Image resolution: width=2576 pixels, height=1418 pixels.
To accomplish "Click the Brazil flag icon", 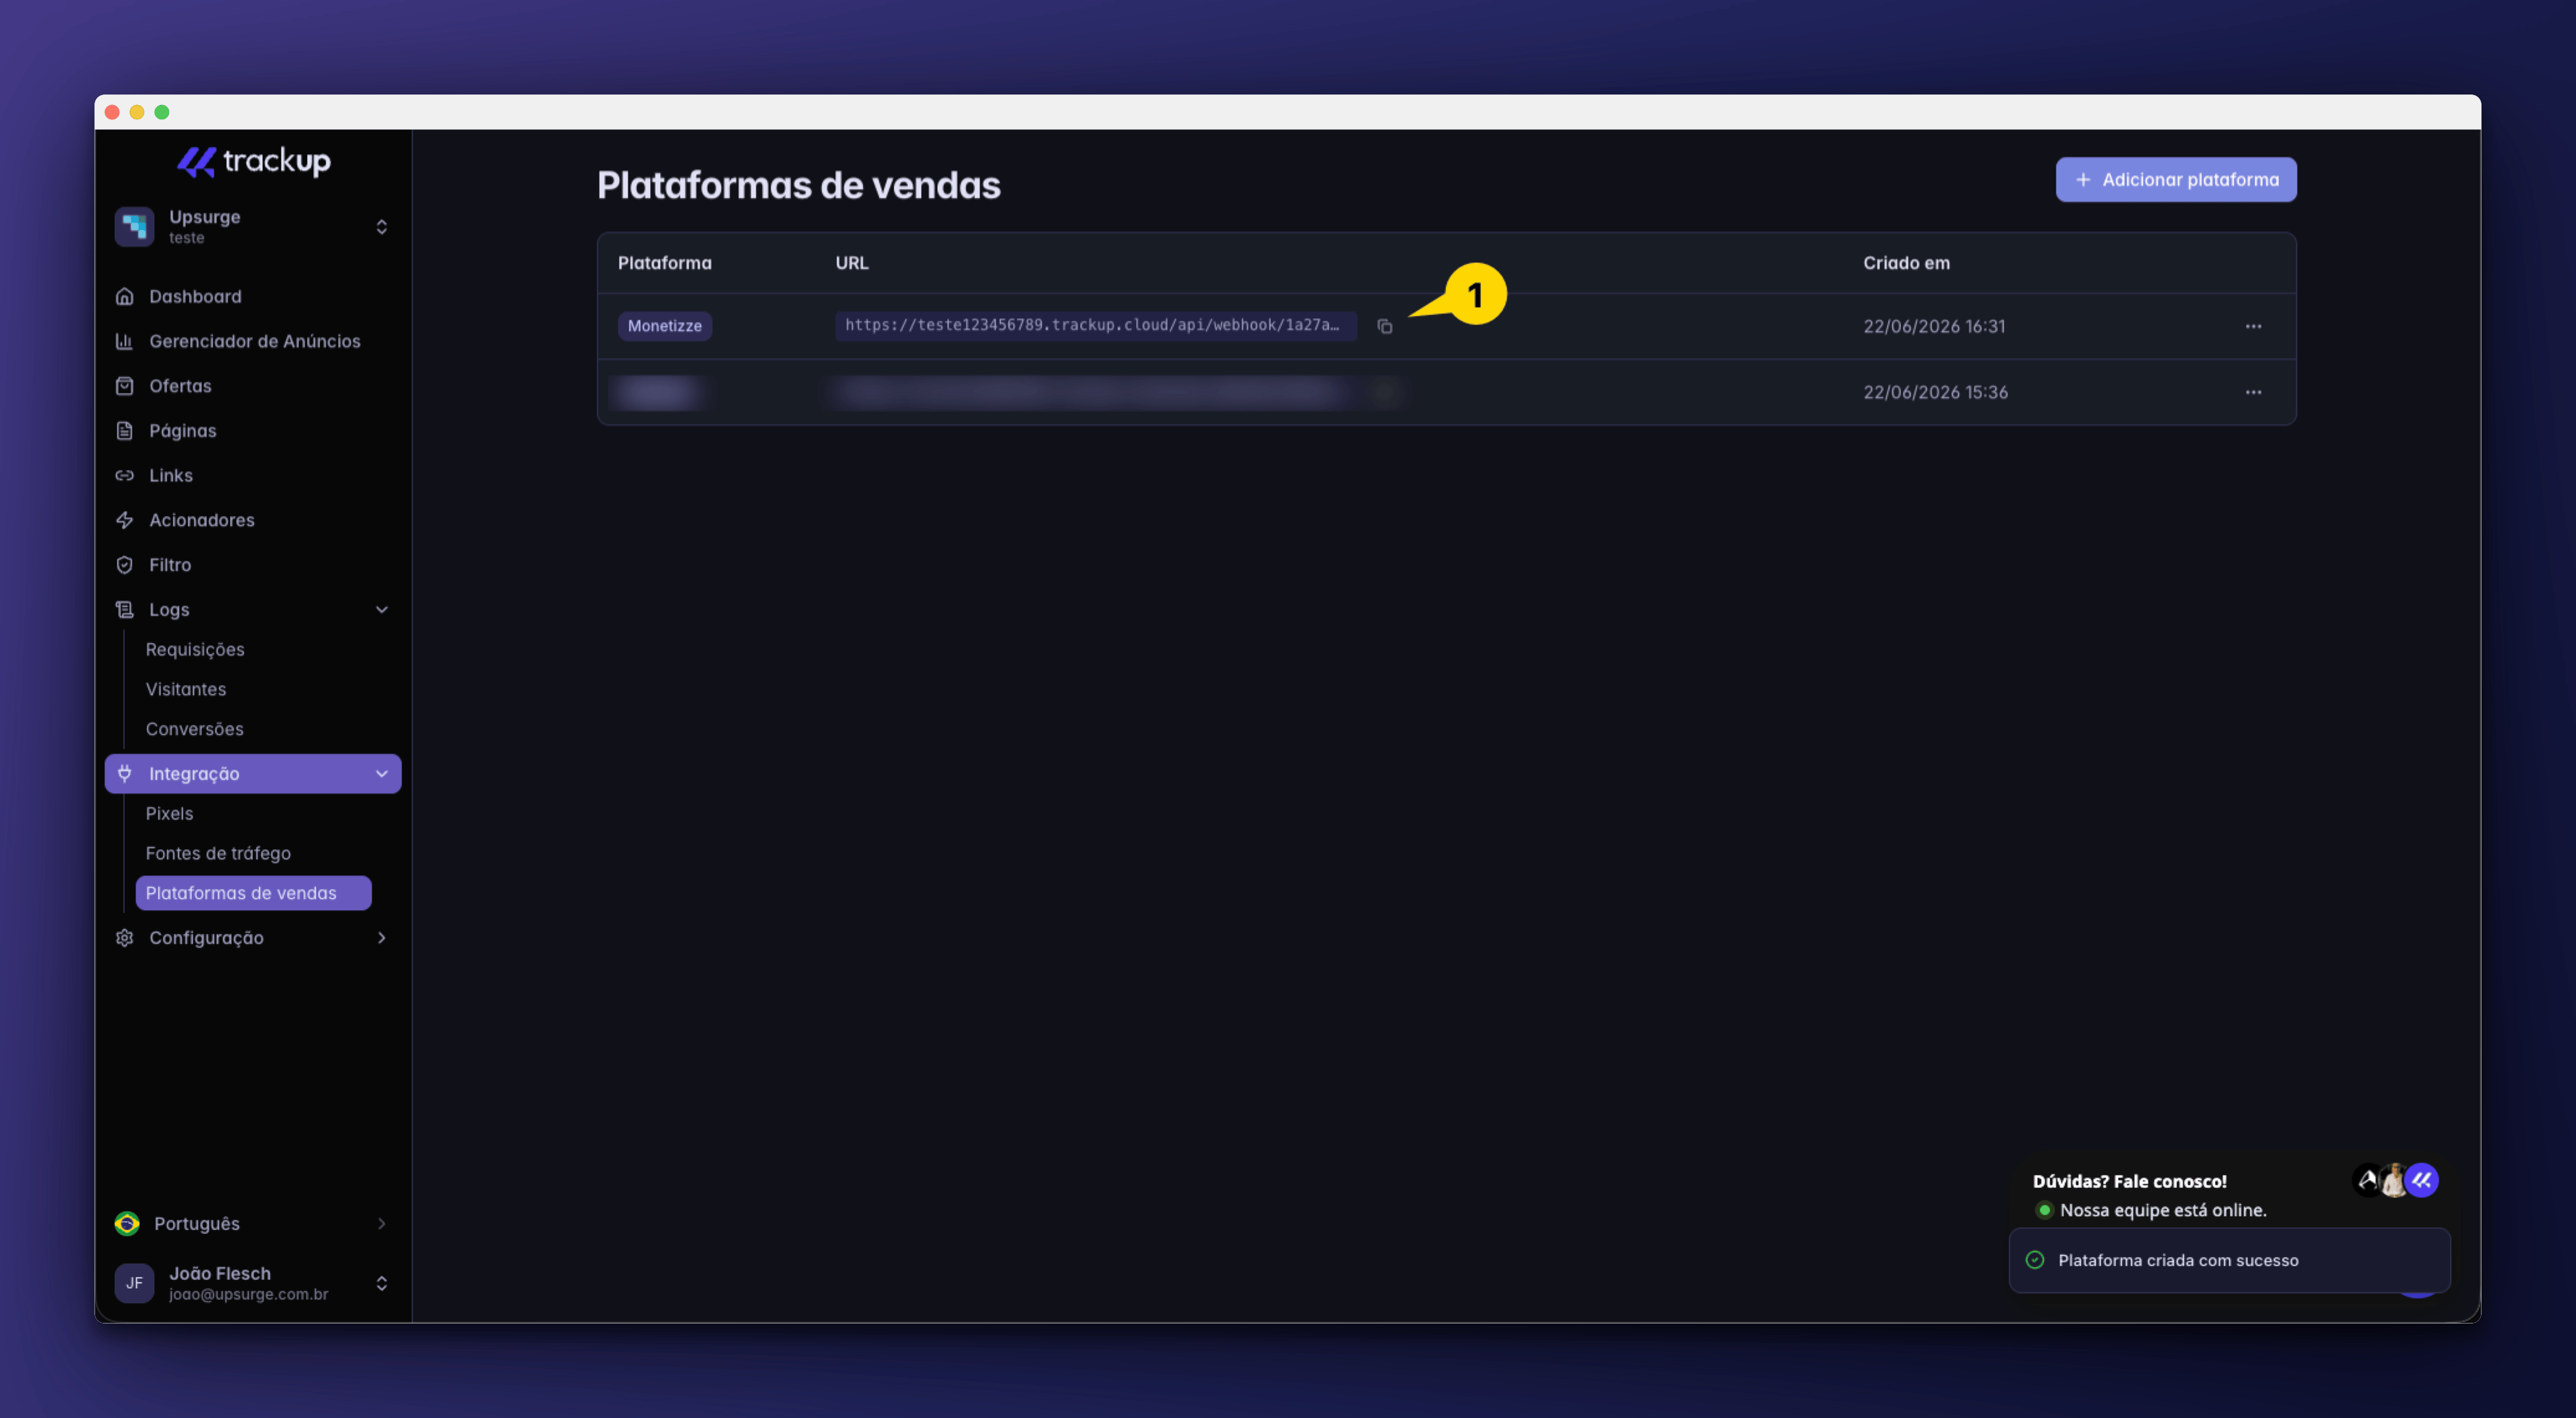I will pyautogui.click(x=127, y=1223).
